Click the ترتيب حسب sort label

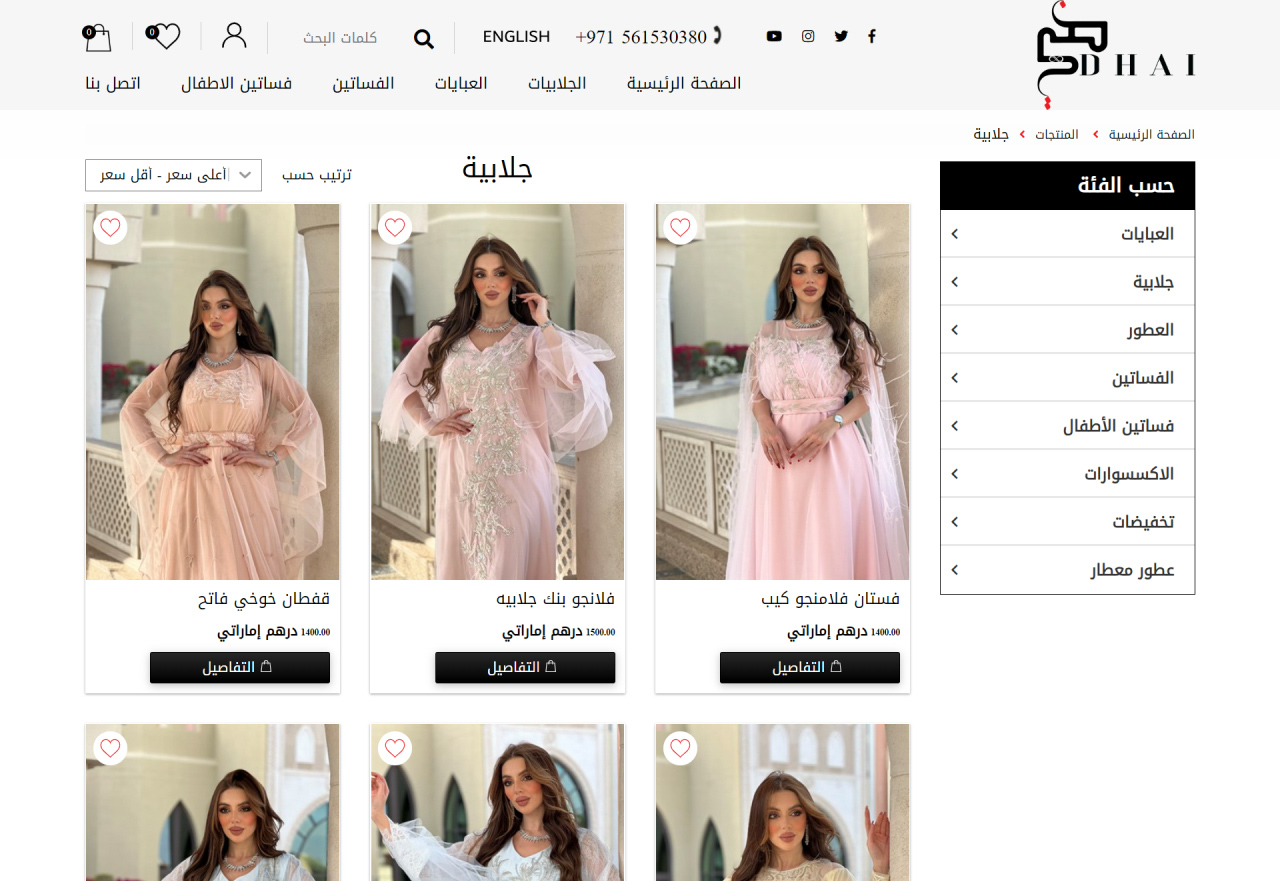click(x=317, y=175)
